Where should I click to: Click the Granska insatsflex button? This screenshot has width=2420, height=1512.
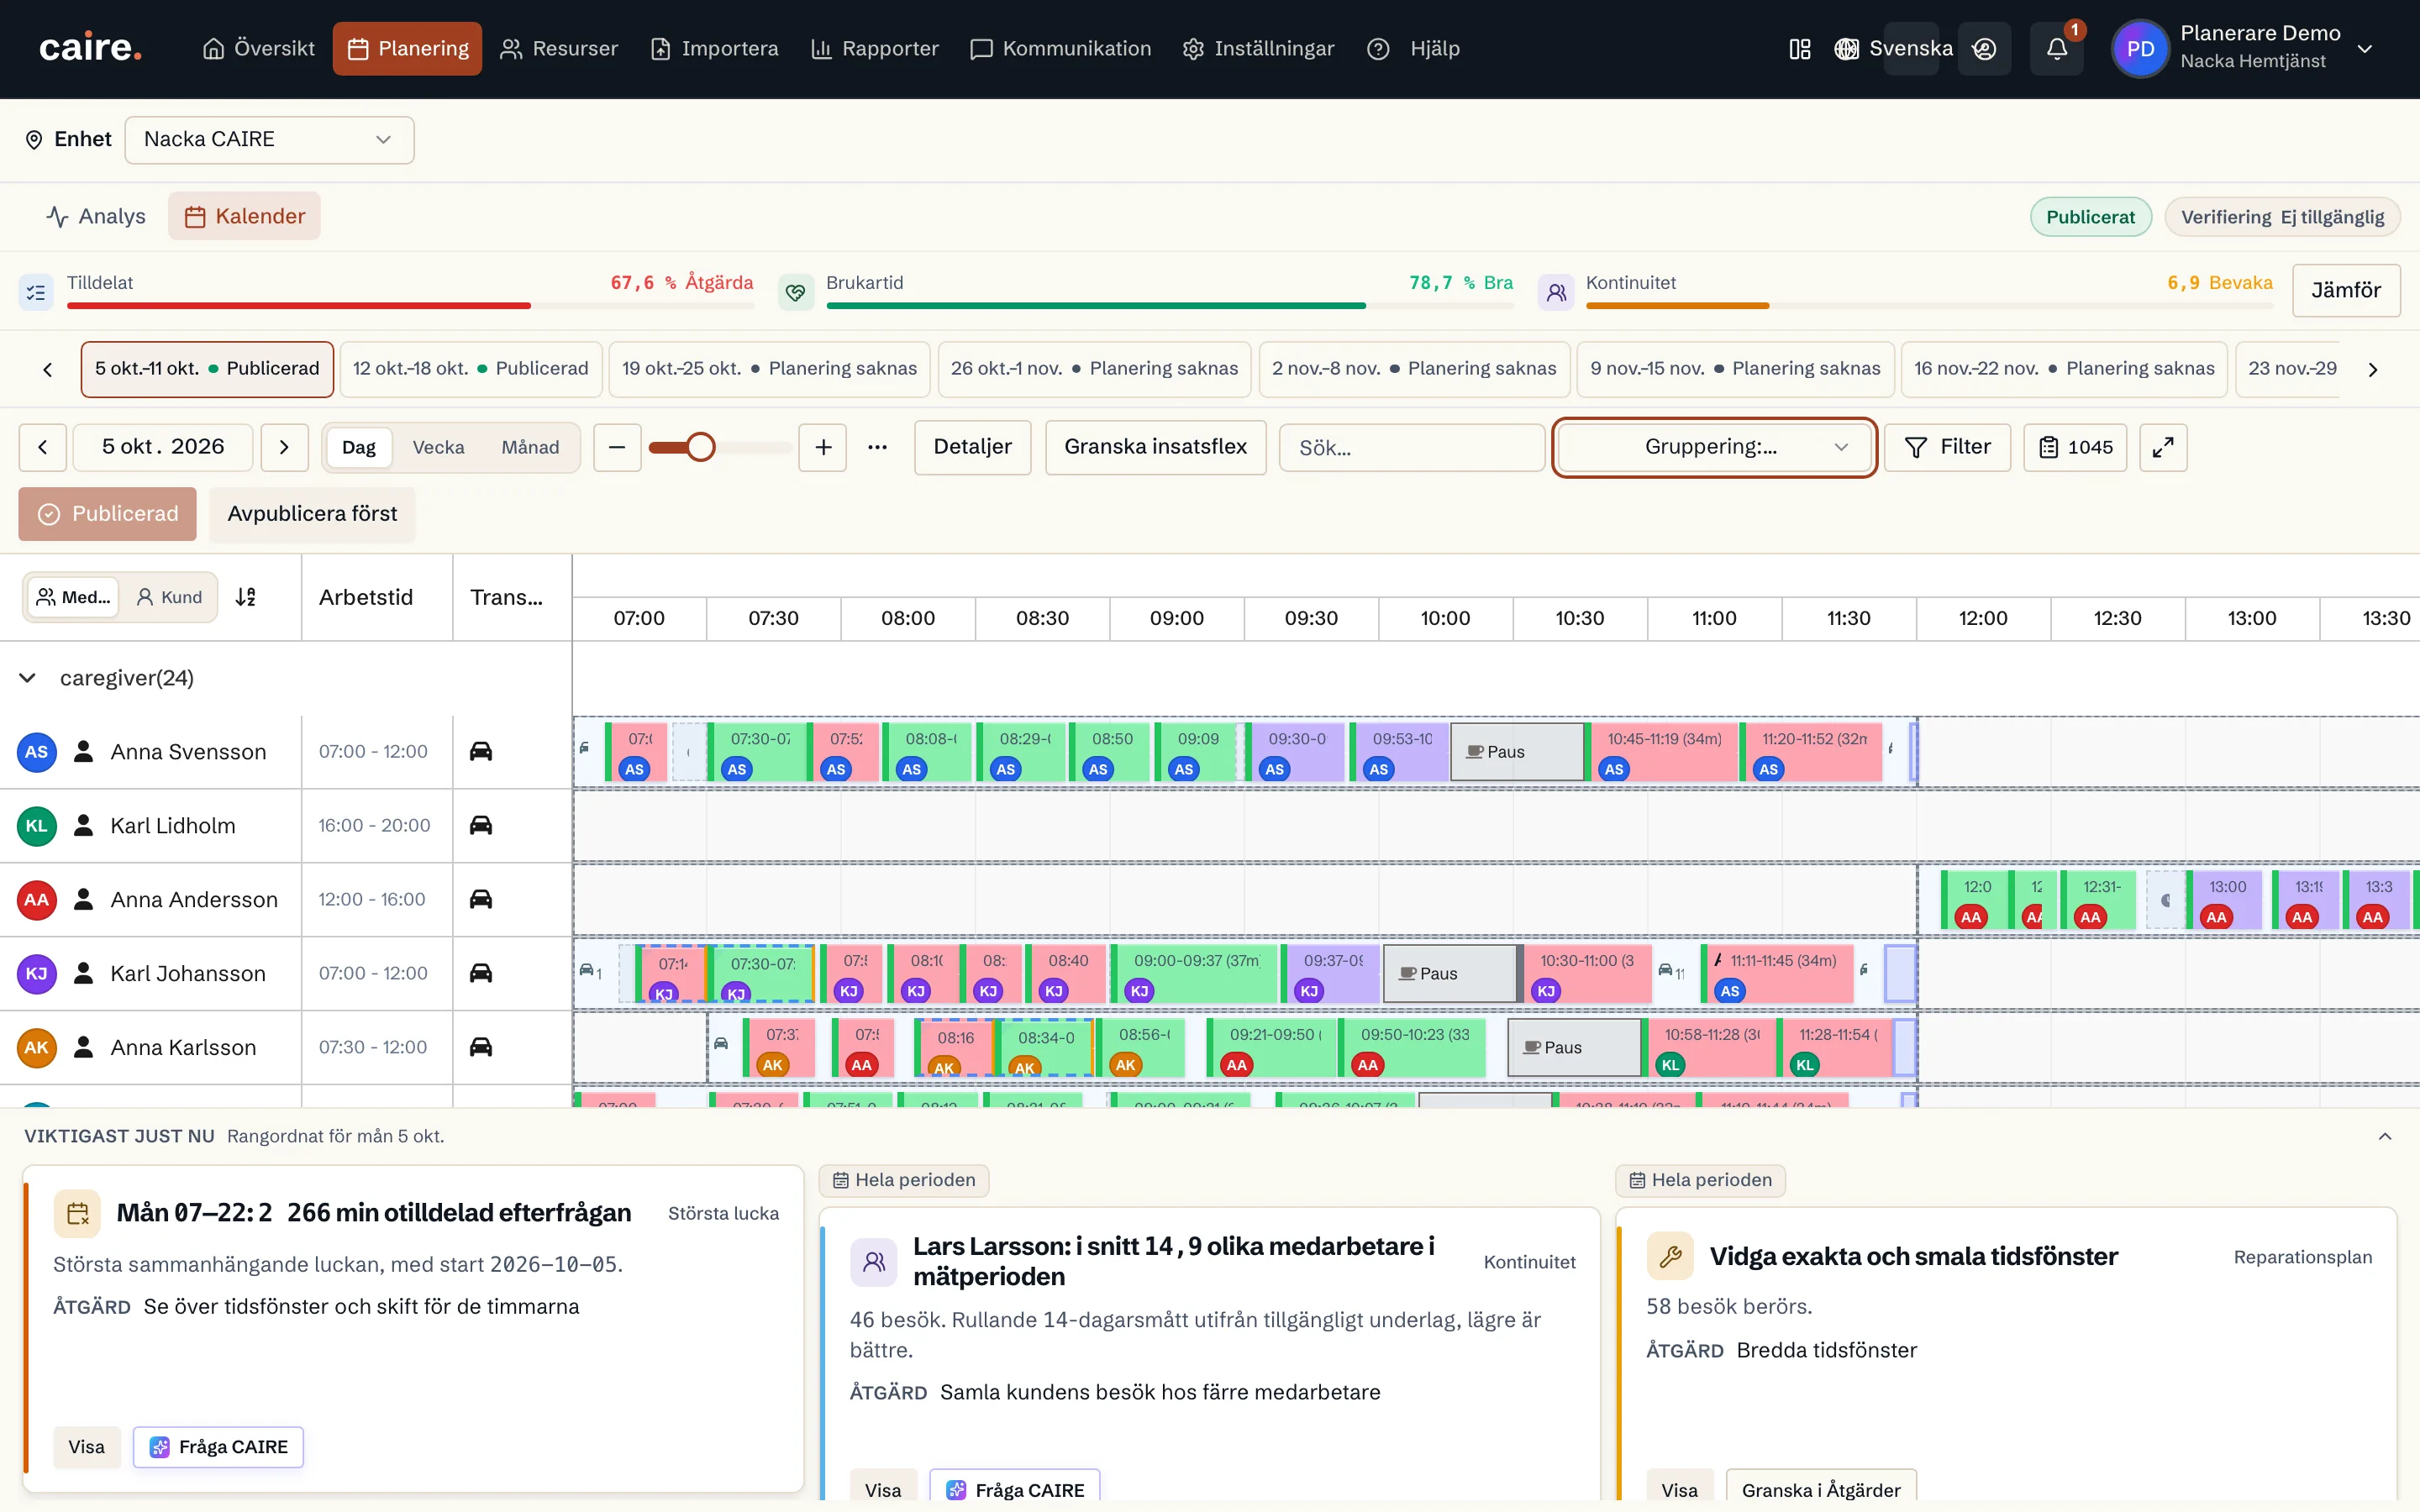pos(1155,447)
